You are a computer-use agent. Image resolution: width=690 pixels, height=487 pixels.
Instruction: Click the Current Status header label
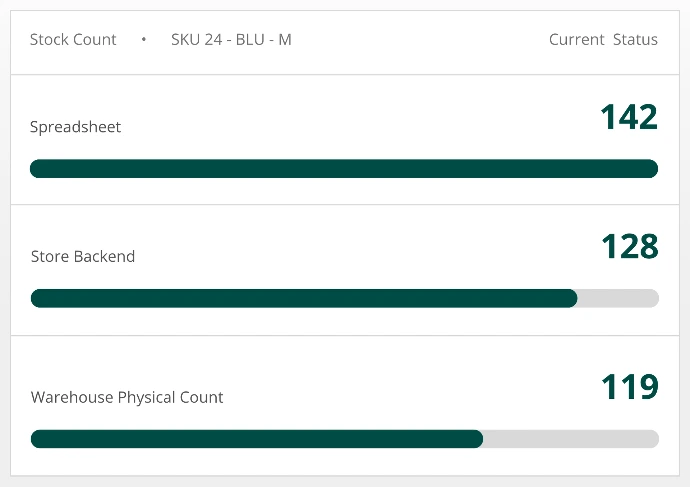(x=603, y=40)
